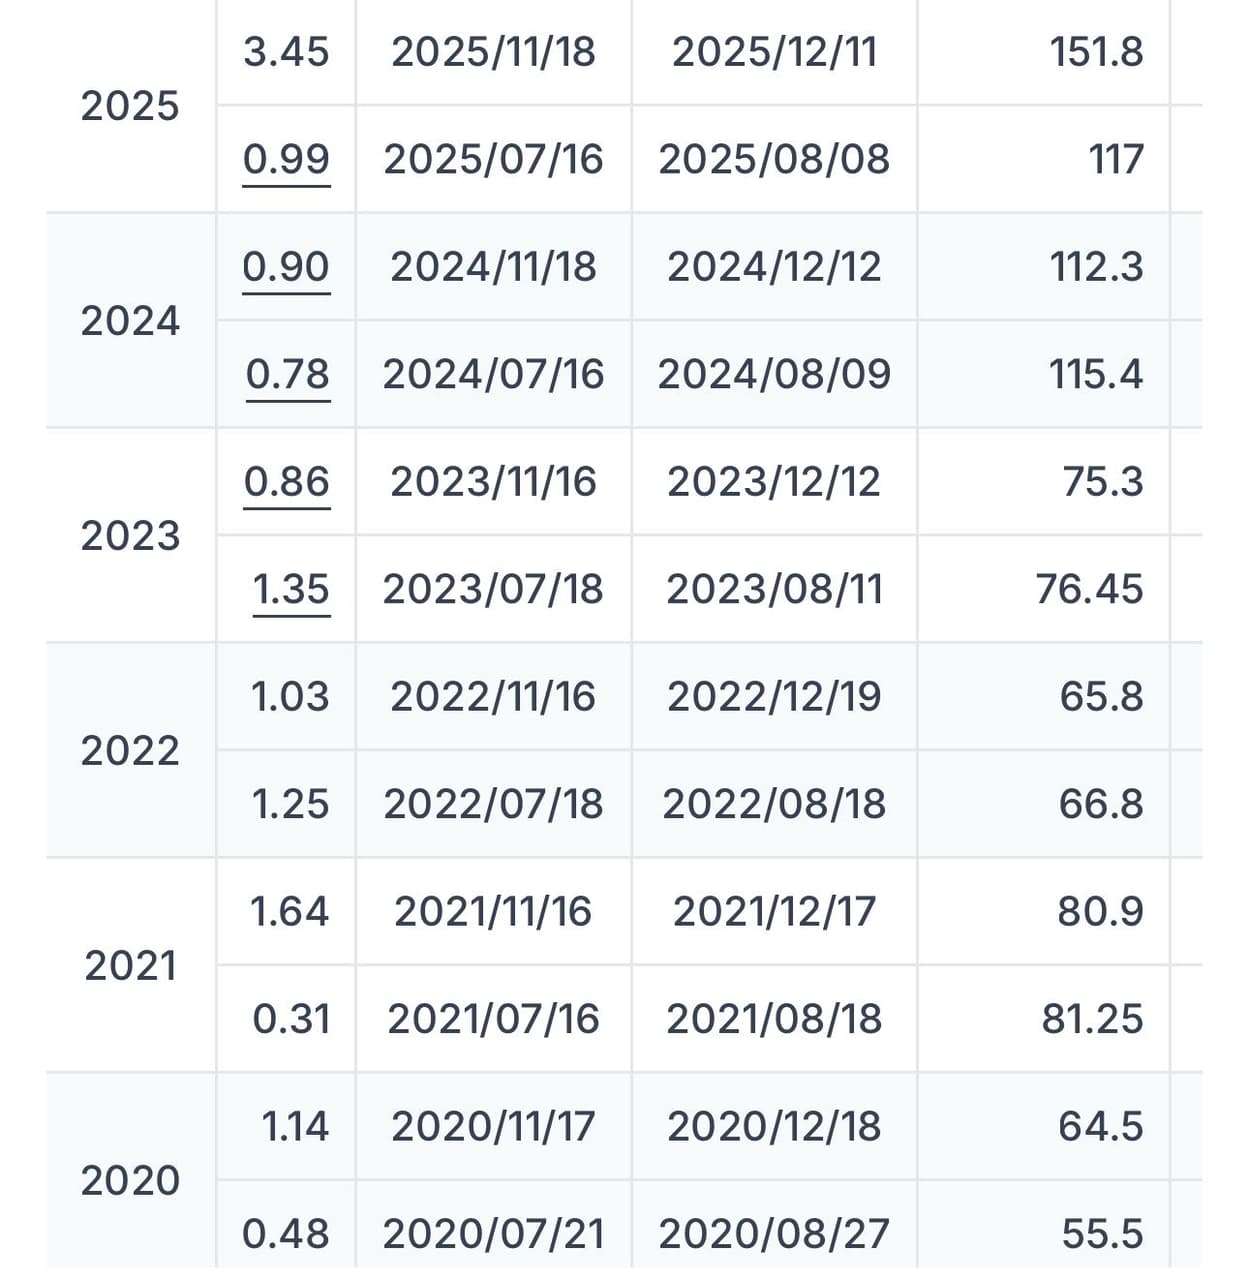Tap the 2024/08/09 date cell

click(x=774, y=374)
